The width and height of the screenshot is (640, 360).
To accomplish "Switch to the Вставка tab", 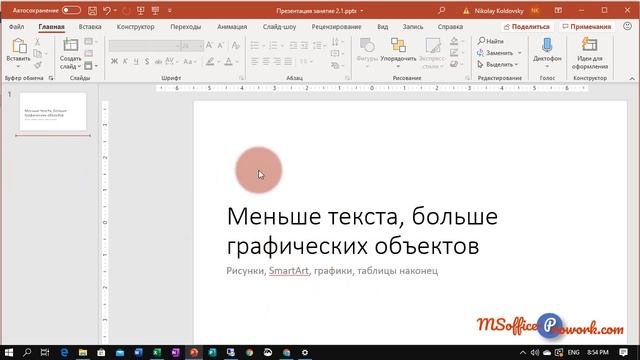I will coord(90,27).
